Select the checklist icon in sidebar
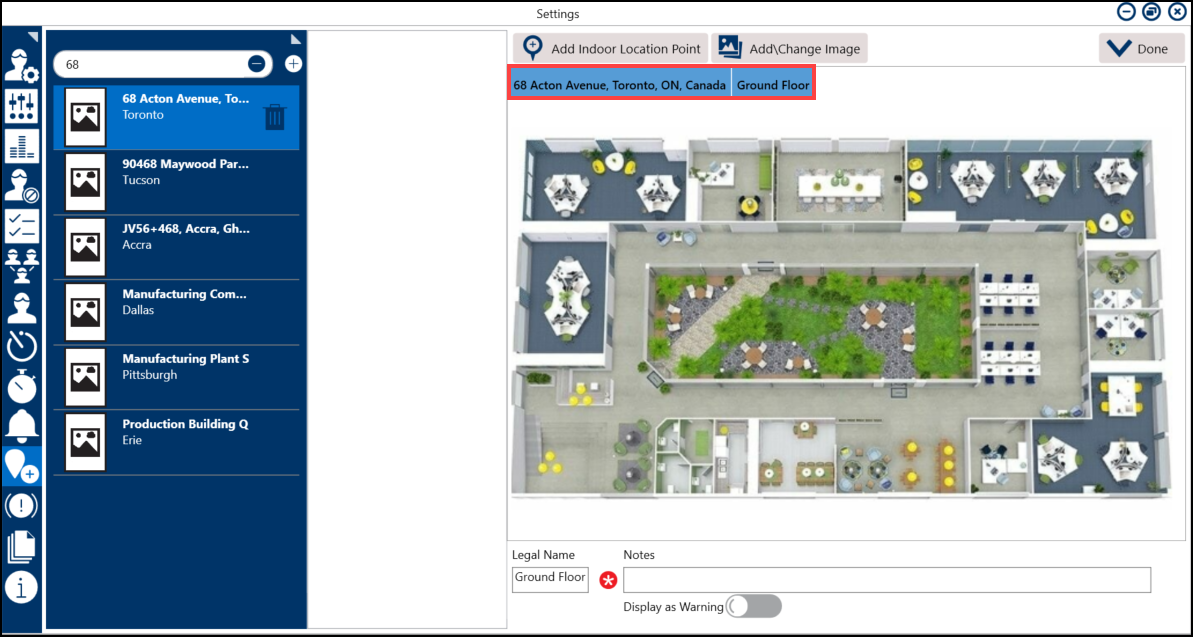Image resolution: width=1193 pixels, height=637 pixels. pos(21,227)
